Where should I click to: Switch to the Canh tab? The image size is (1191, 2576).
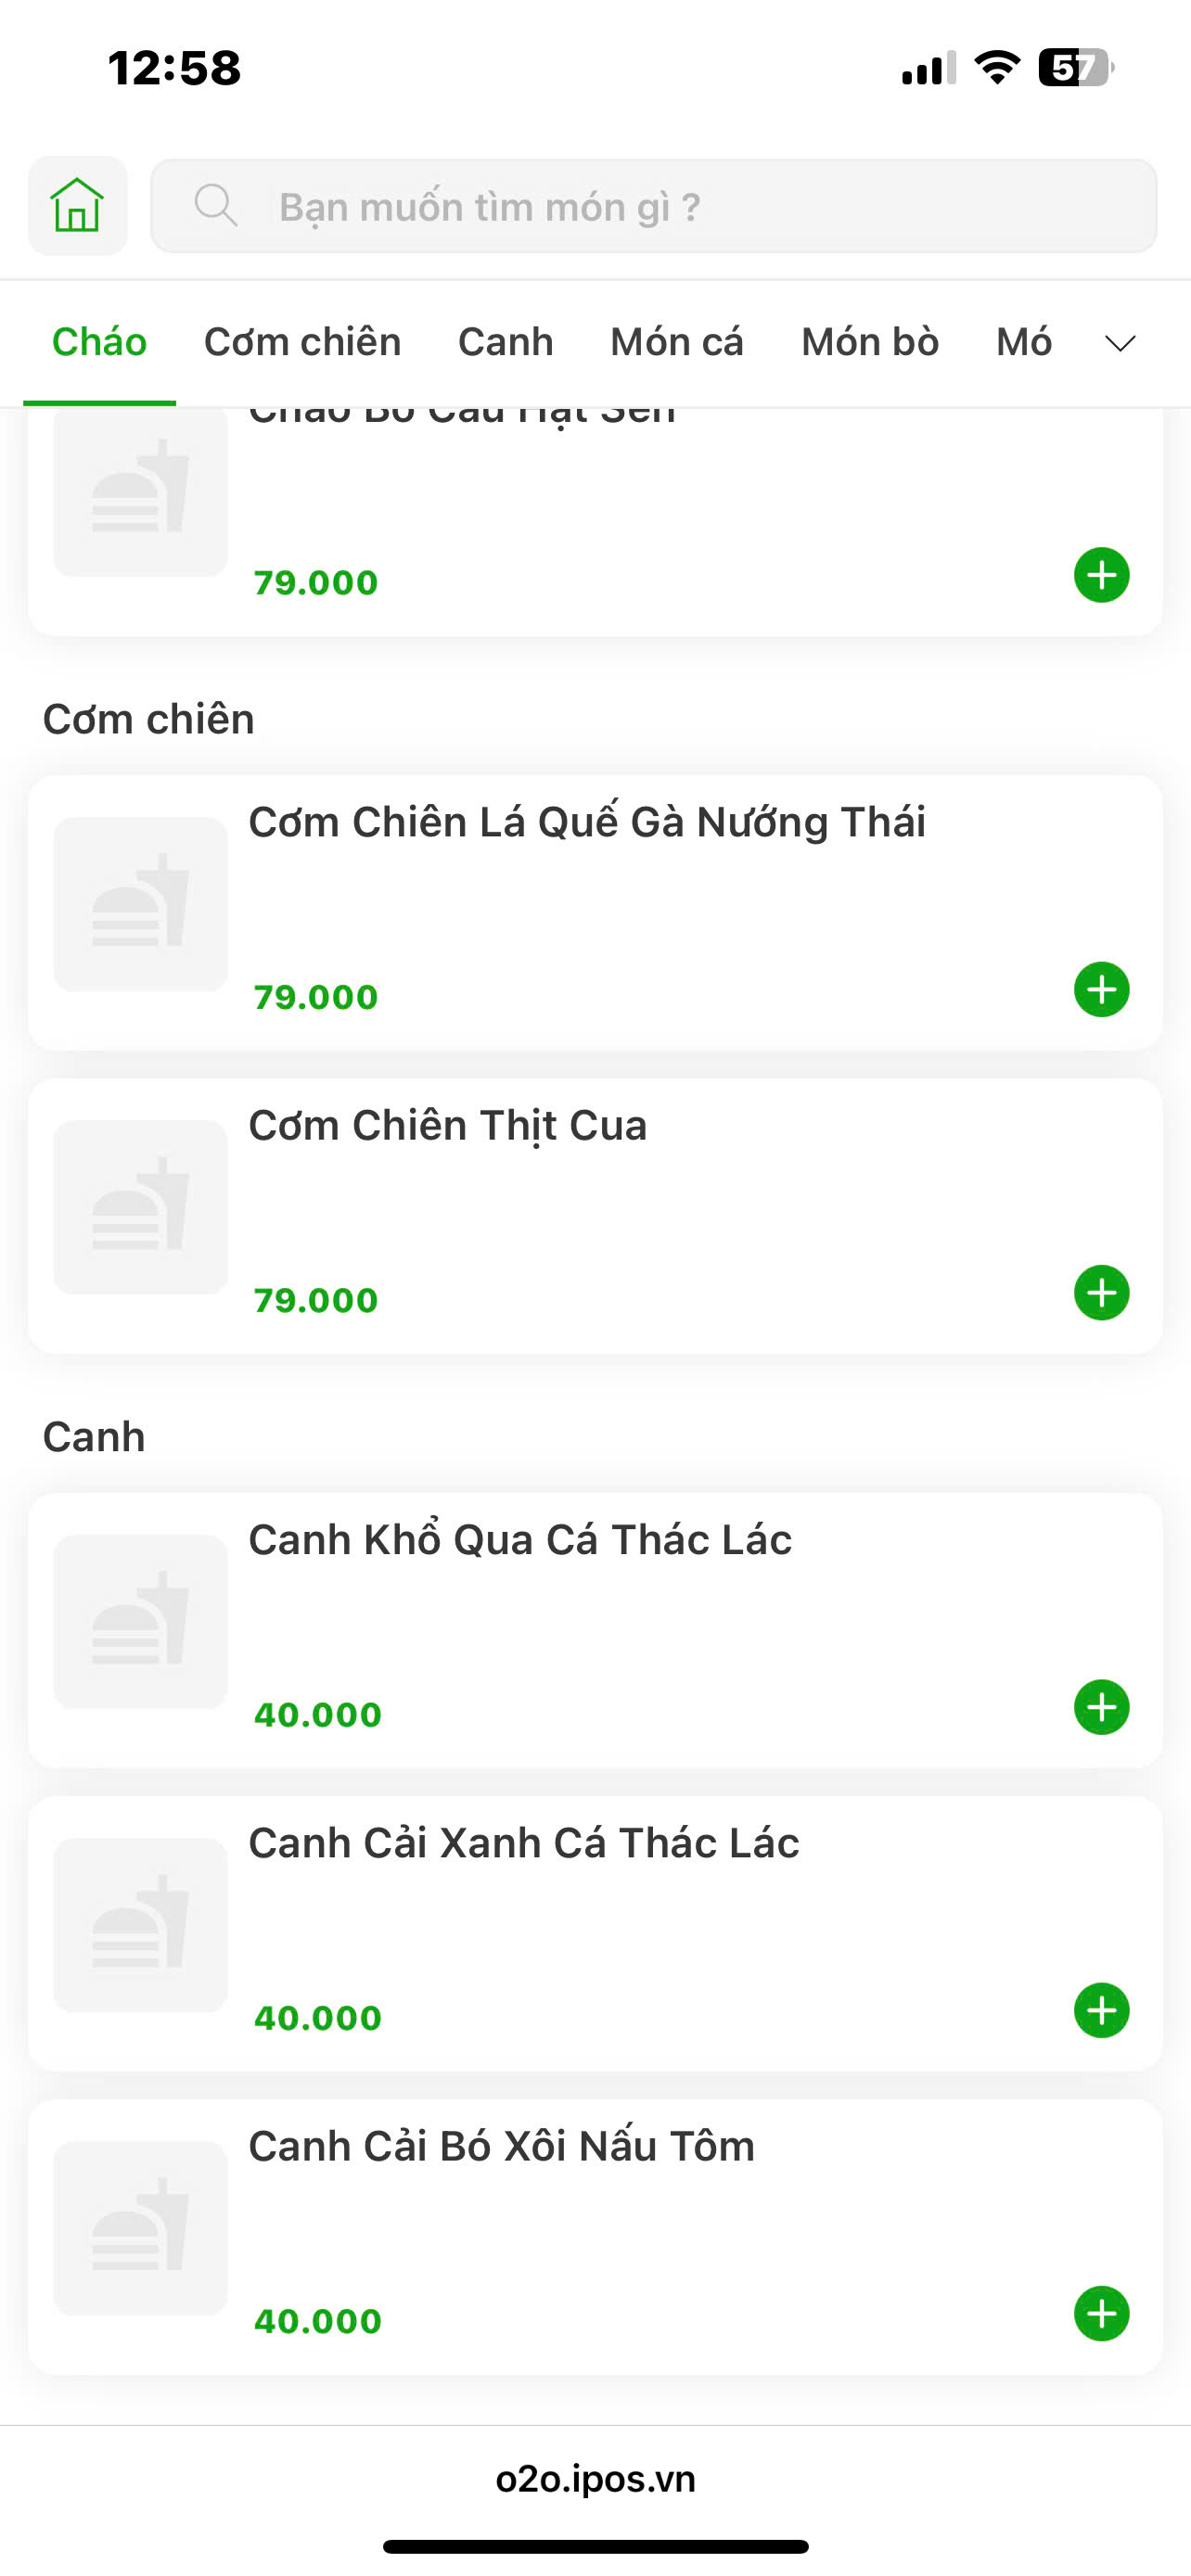tap(505, 343)
